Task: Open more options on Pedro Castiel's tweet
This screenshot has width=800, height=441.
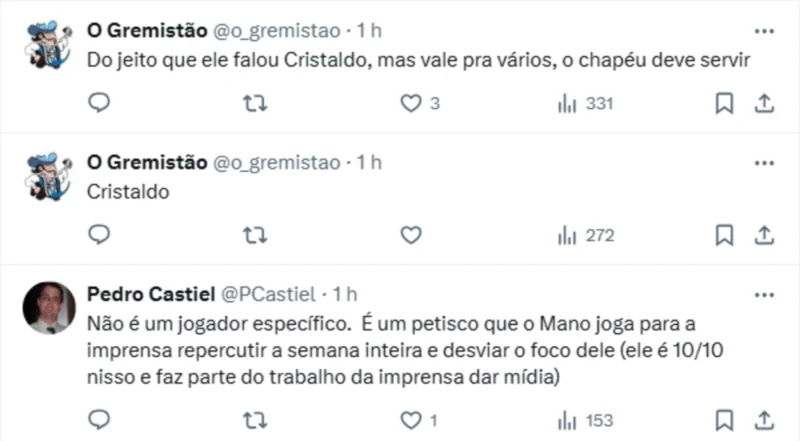Action: (x=764, y=294)
